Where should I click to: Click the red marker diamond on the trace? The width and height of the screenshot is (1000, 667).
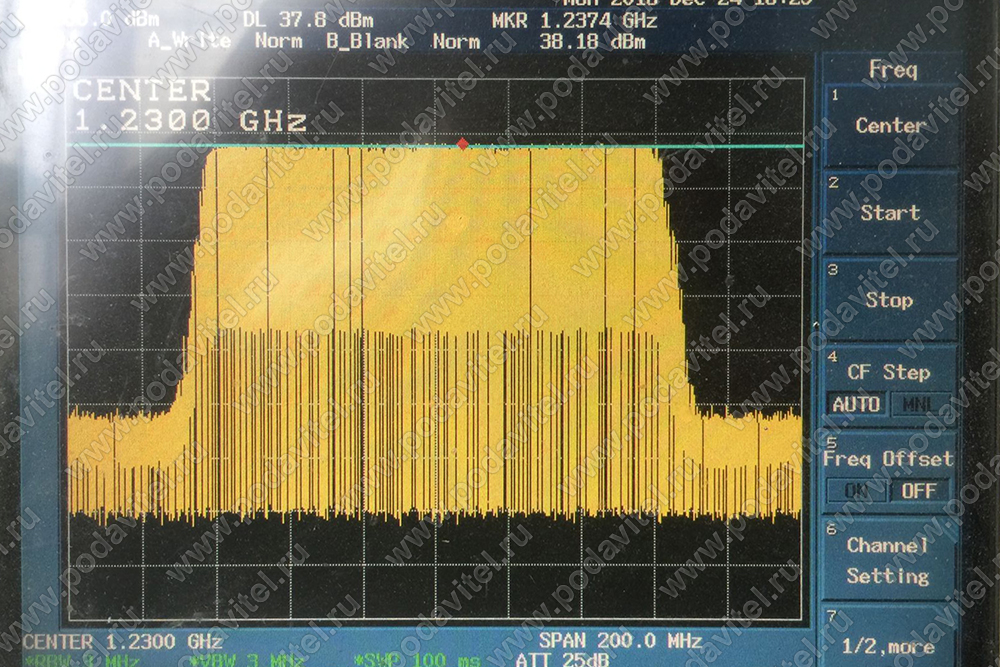point(463,144)
